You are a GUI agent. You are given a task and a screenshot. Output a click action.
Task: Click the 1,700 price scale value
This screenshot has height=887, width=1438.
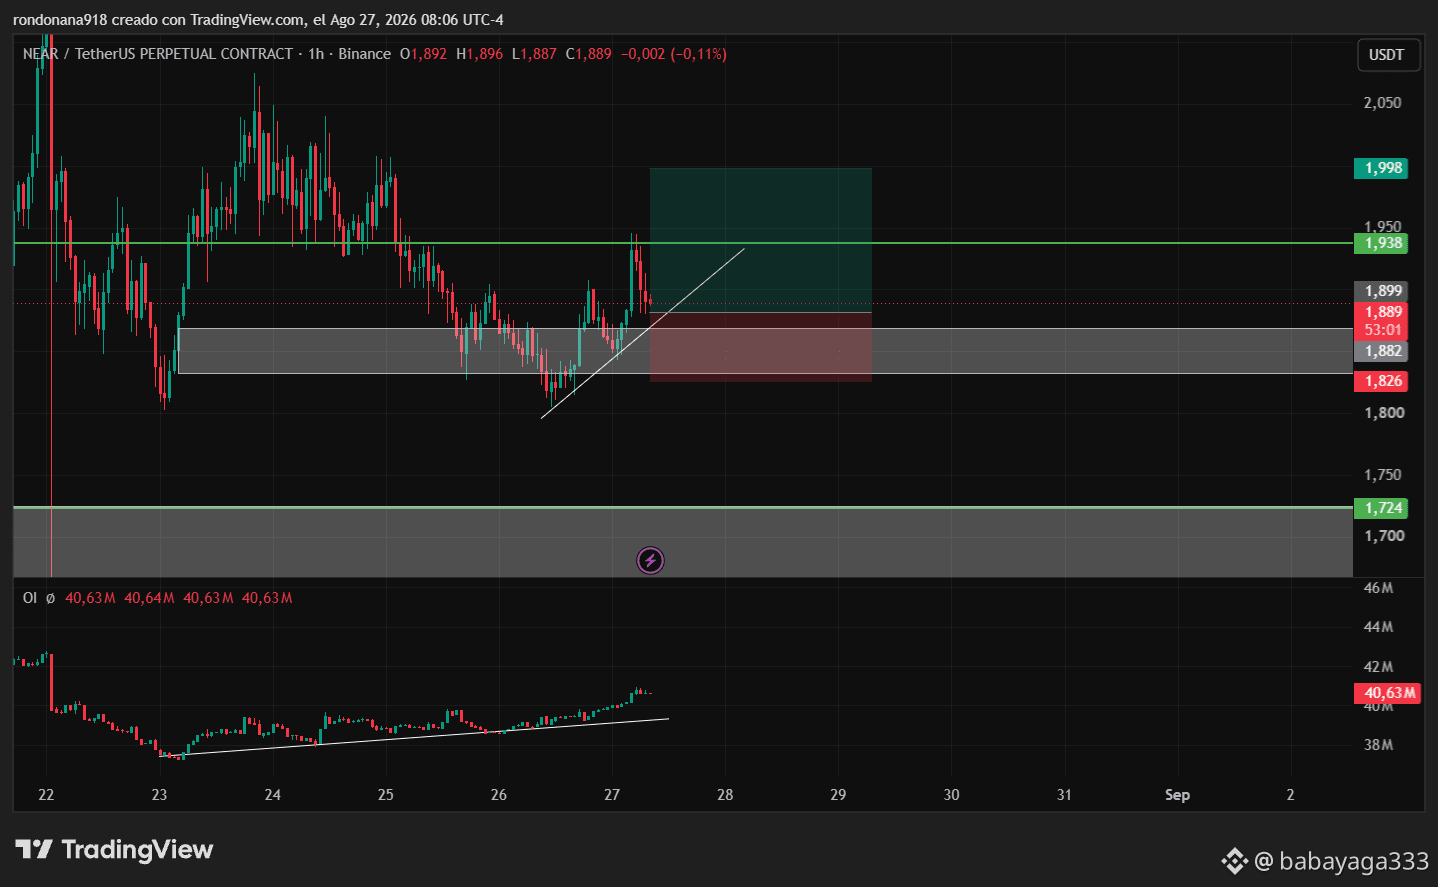pos(1384,536)
